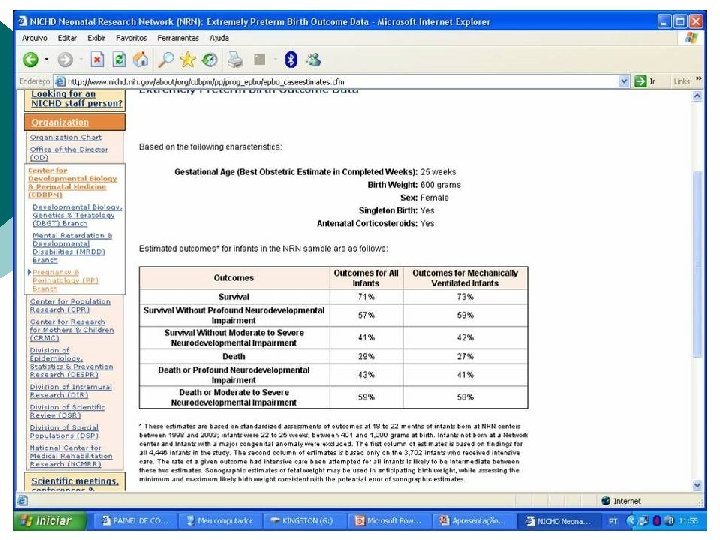Click the Bluetooth toolbar icon
The width and height of the screenshot is (720, 540).
tap(291, 59)
